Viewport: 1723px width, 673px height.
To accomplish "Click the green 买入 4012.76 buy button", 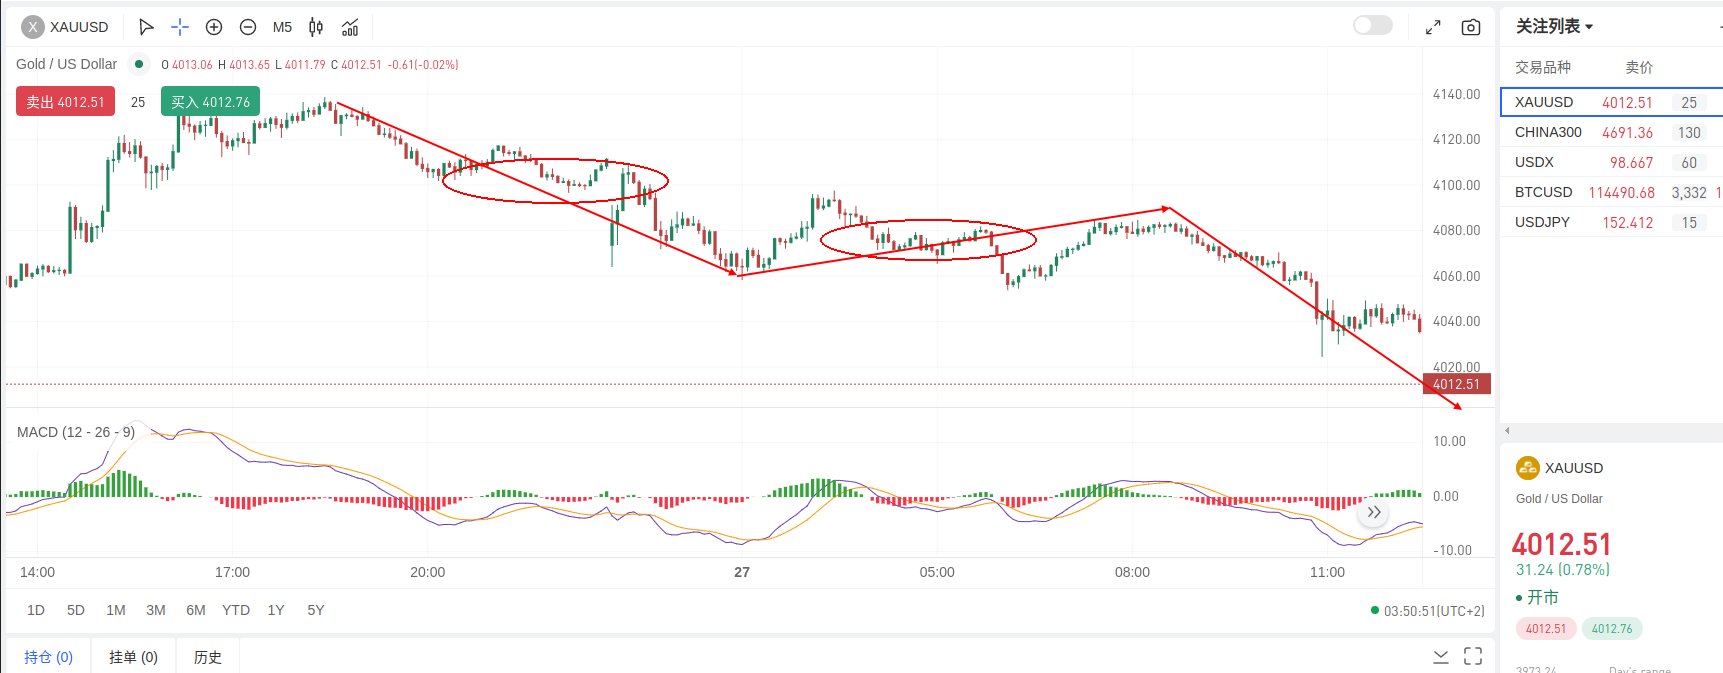I will 210,102.
